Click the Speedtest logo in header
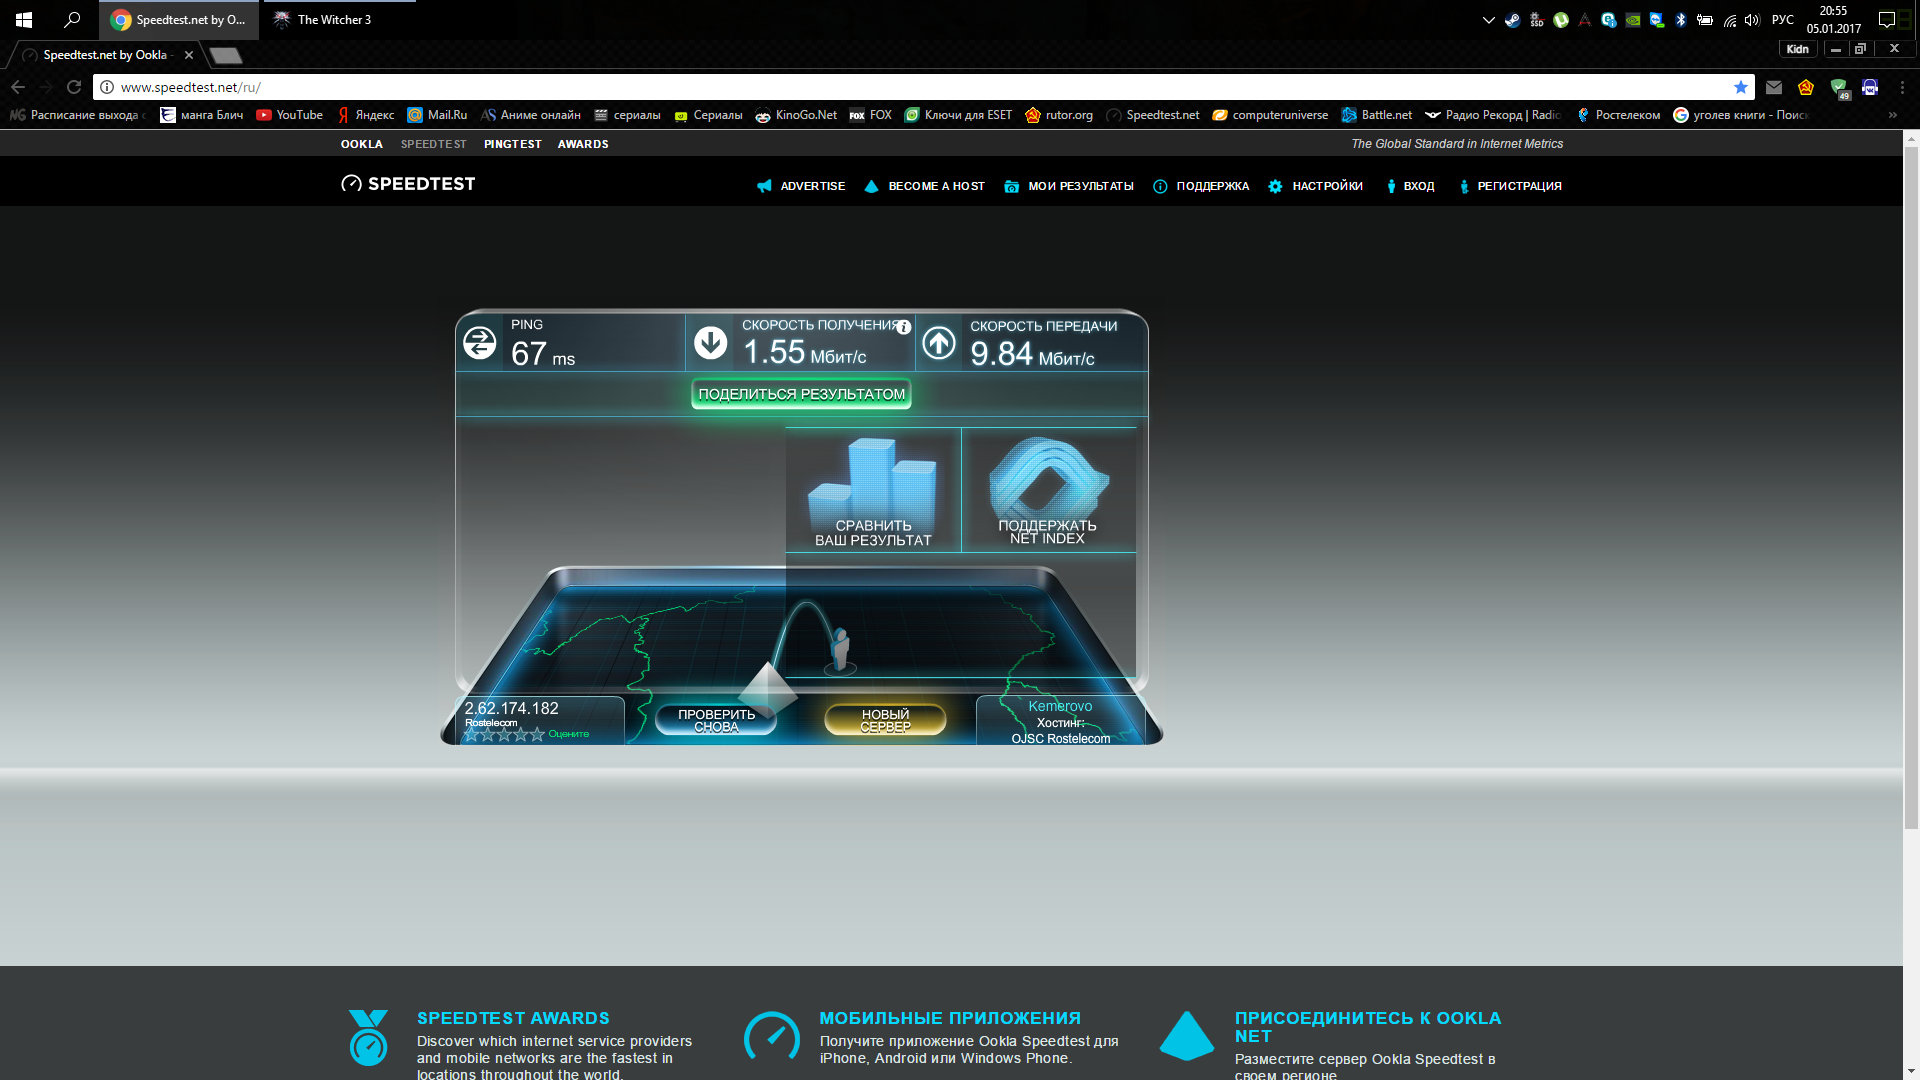The image size is (1920, 1080). (x=408, y=184)
